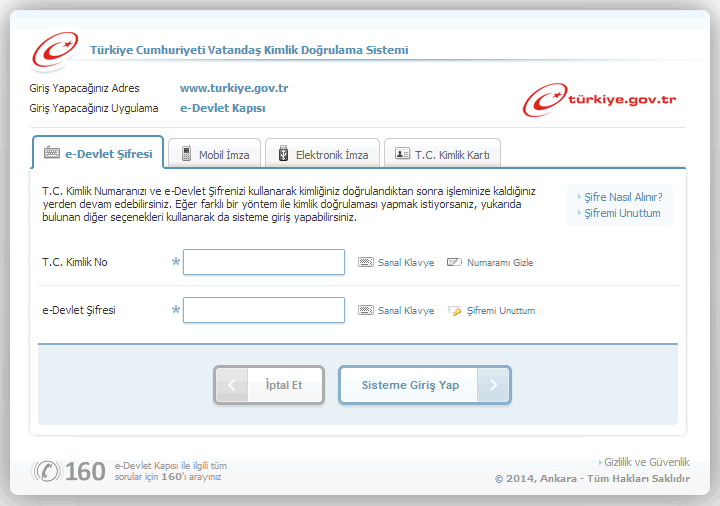Open the Şifre Nasıl Alınır? link
Screen dimensions: 720x506
623,197
